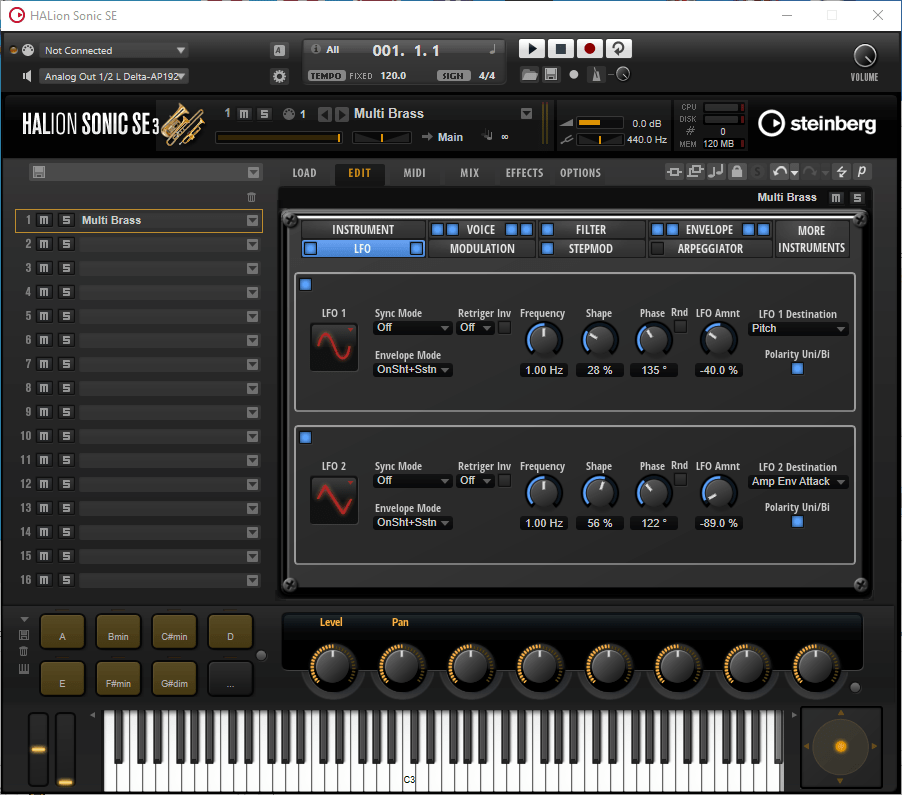
Task: Click the trumpet program icon in the header
Action: pyautogui.click(x=181, y=125)
